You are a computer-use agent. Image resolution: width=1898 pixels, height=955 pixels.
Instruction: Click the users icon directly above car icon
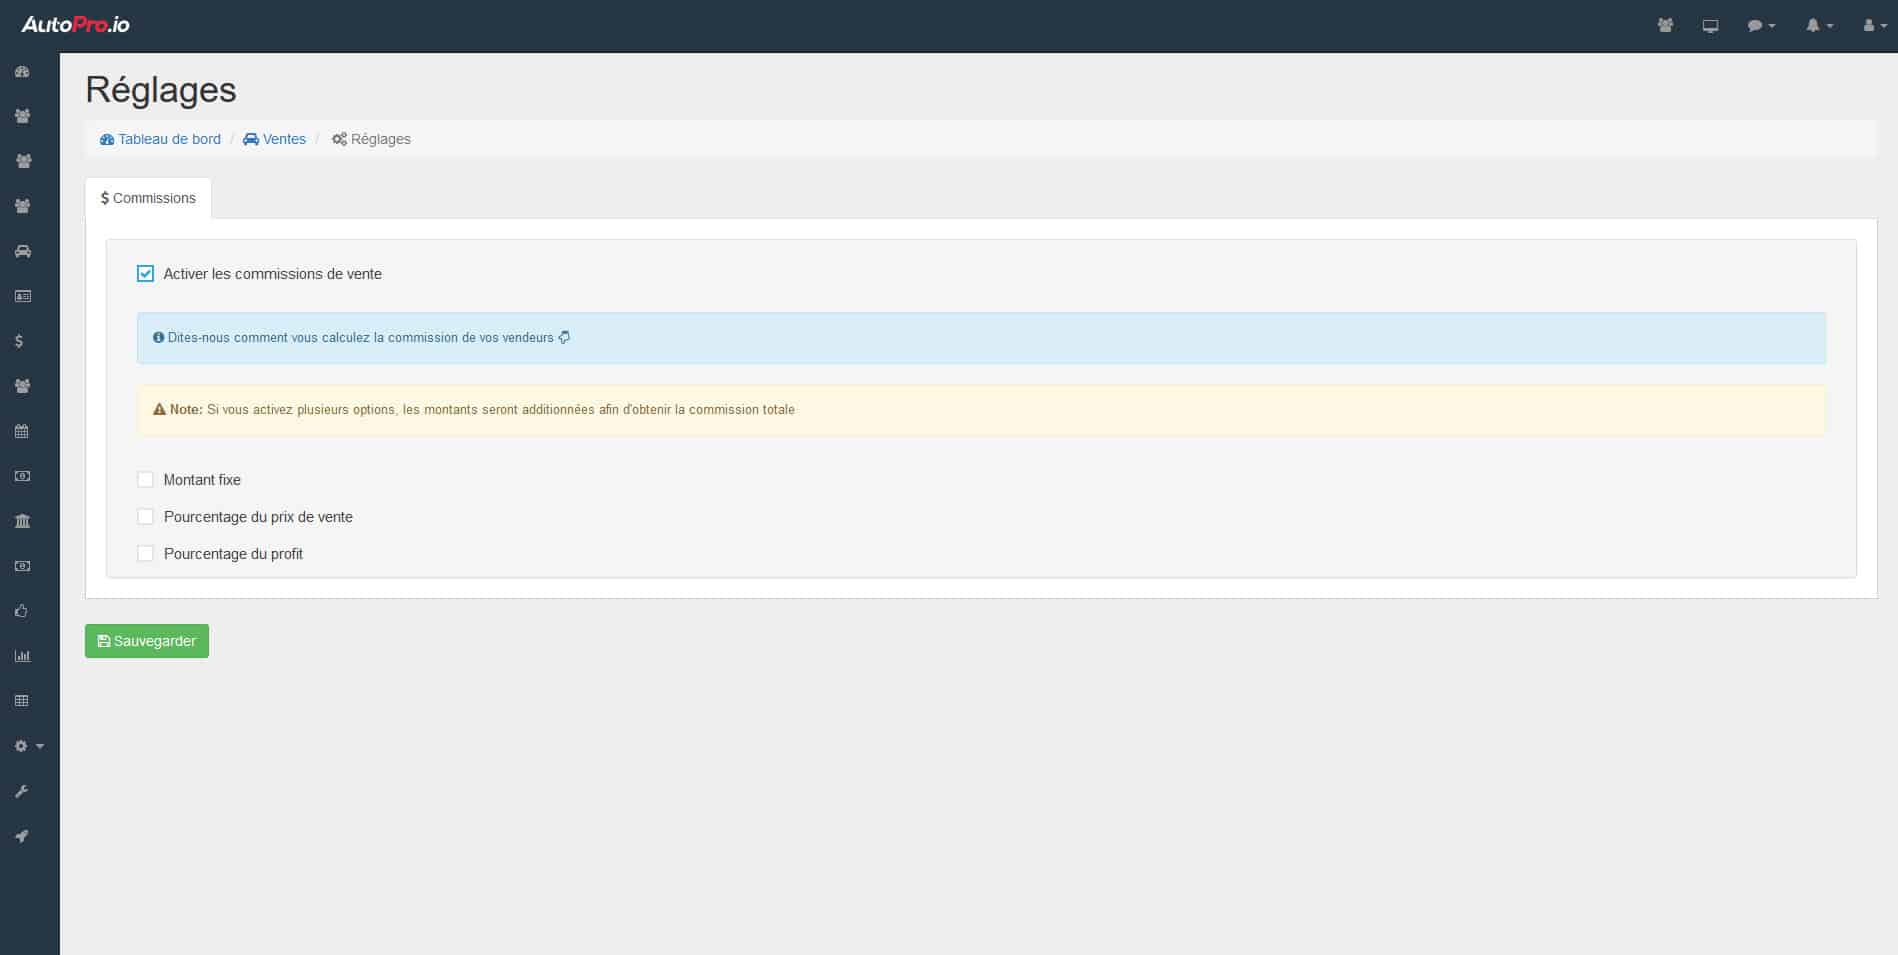[x=22, y=206]
